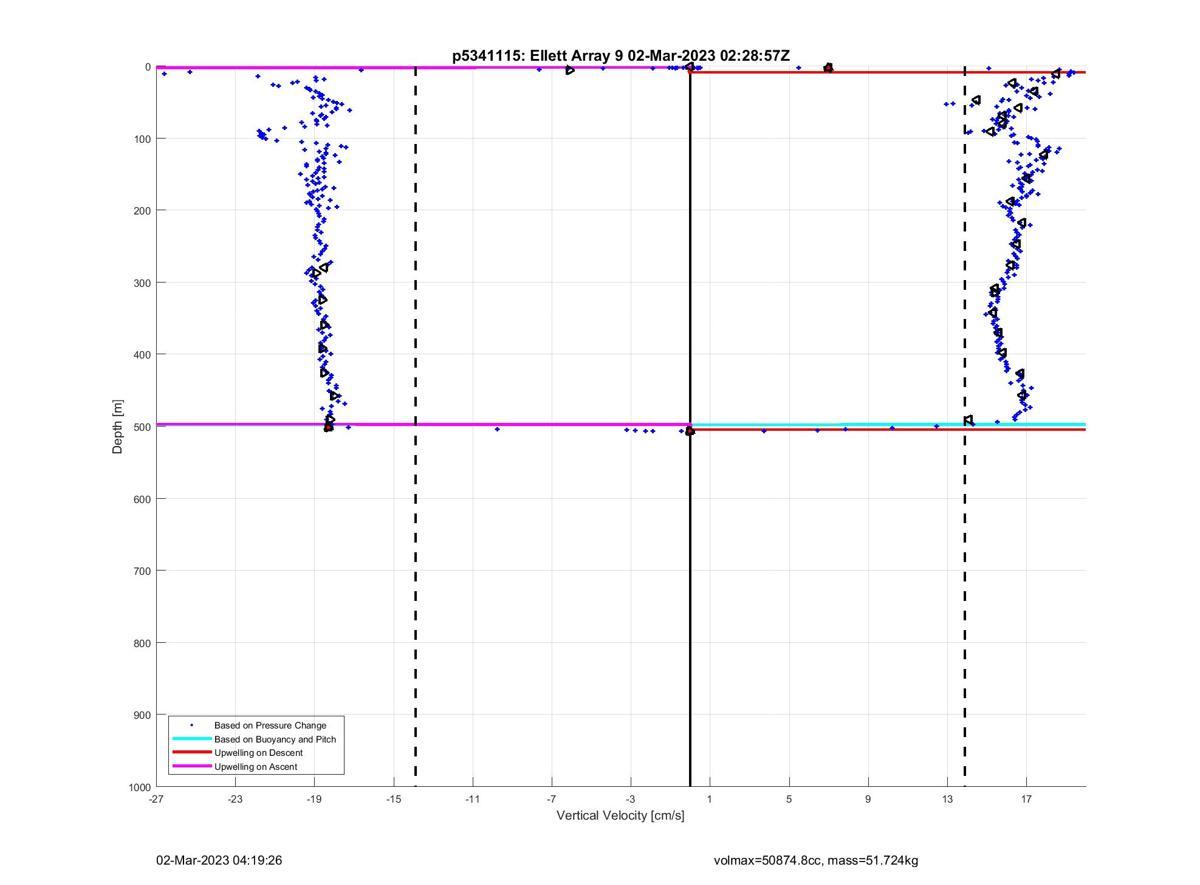This screenshot has width=1200, height=885.
Task: Click x-axis tick label '-3'
Action: [630, 799]
